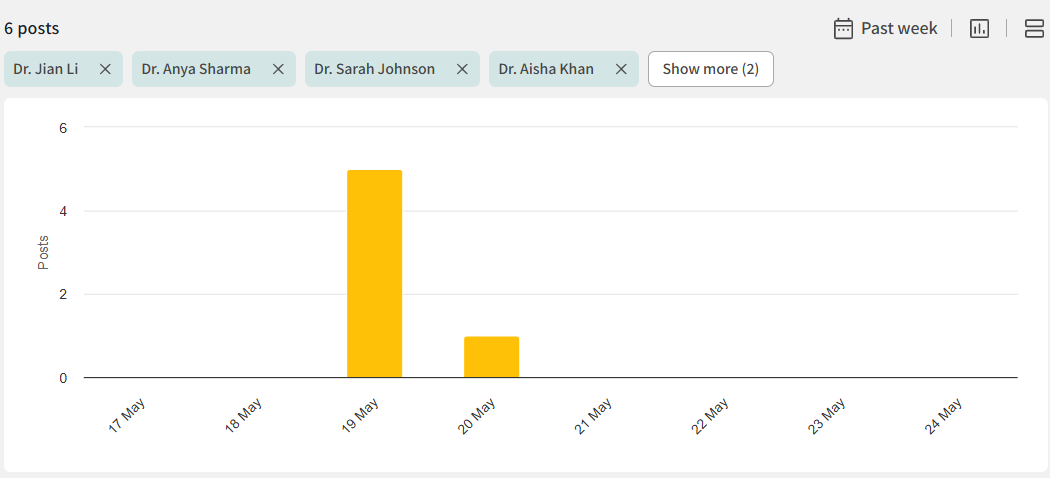Click the short yellow 20 May bar
Image resolution: width=1050 pixels, height=478 pixels.
(x=491, y=357)
